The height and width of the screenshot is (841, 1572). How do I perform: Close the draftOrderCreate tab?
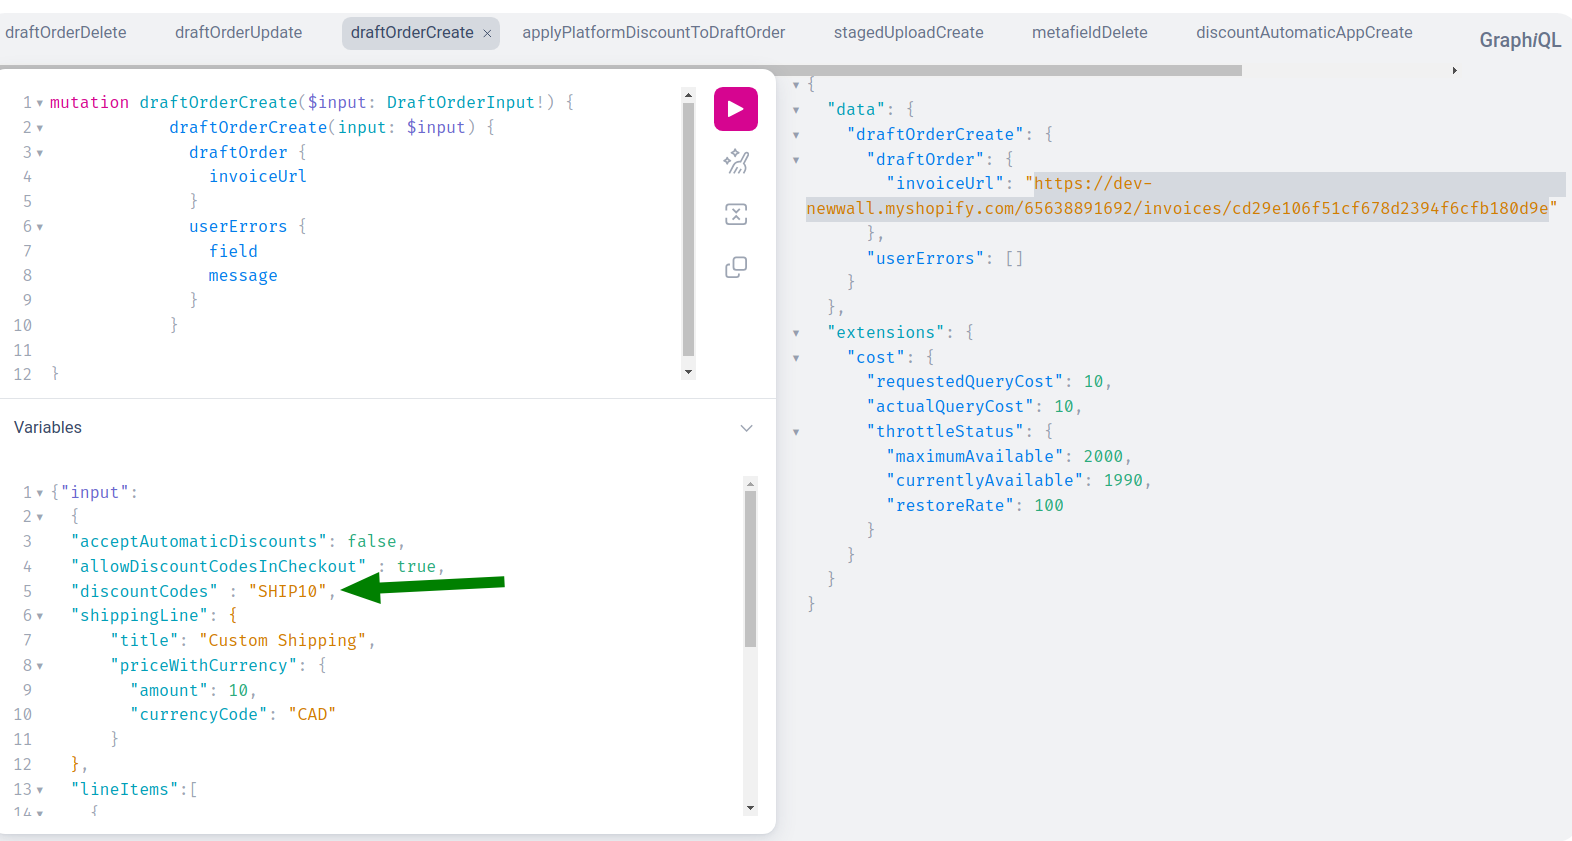tap(487, 34)
